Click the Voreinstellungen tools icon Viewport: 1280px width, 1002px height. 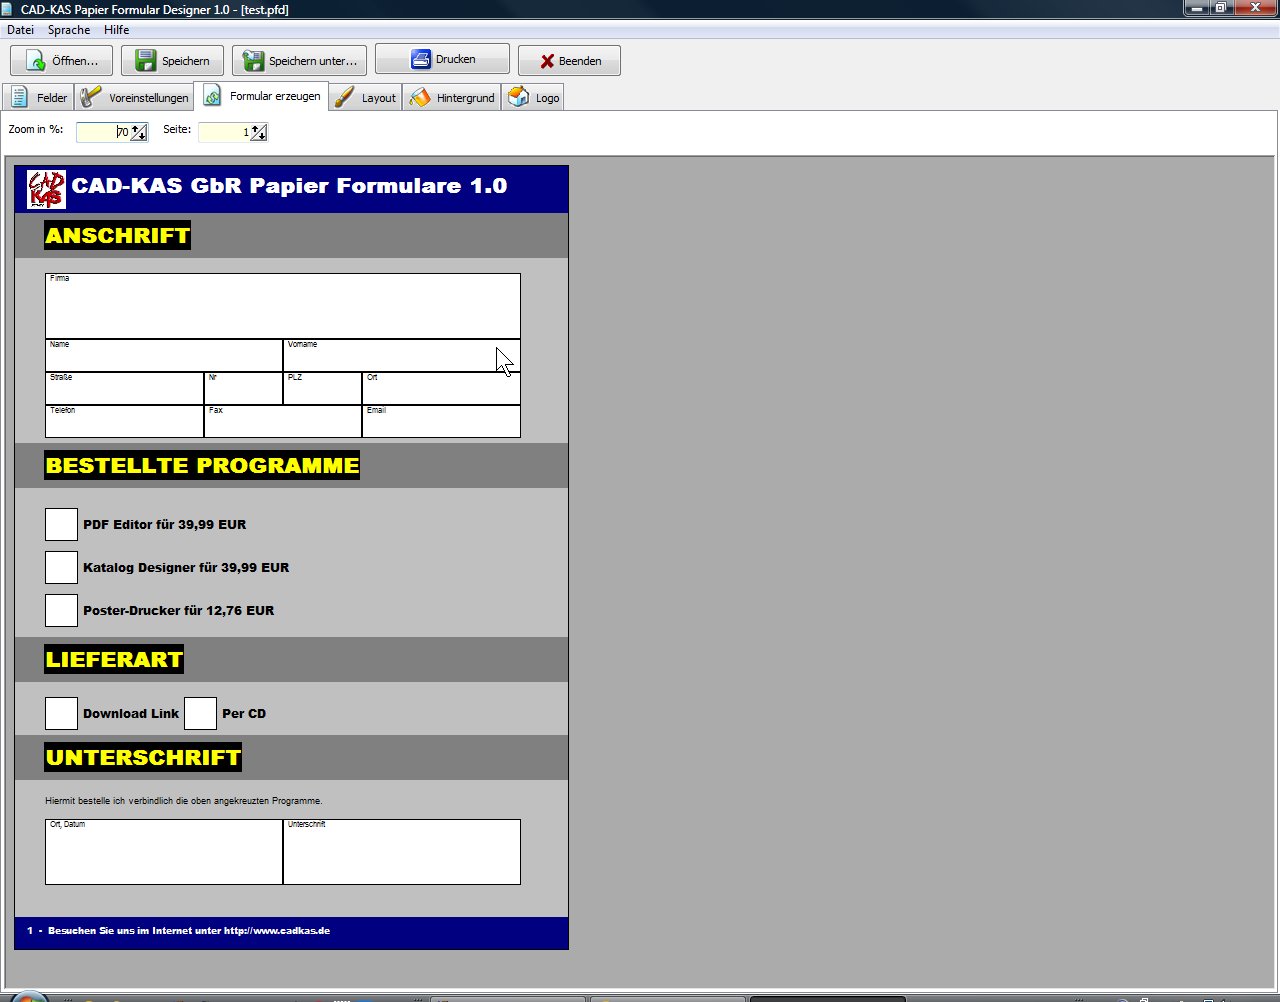(91, 97)
